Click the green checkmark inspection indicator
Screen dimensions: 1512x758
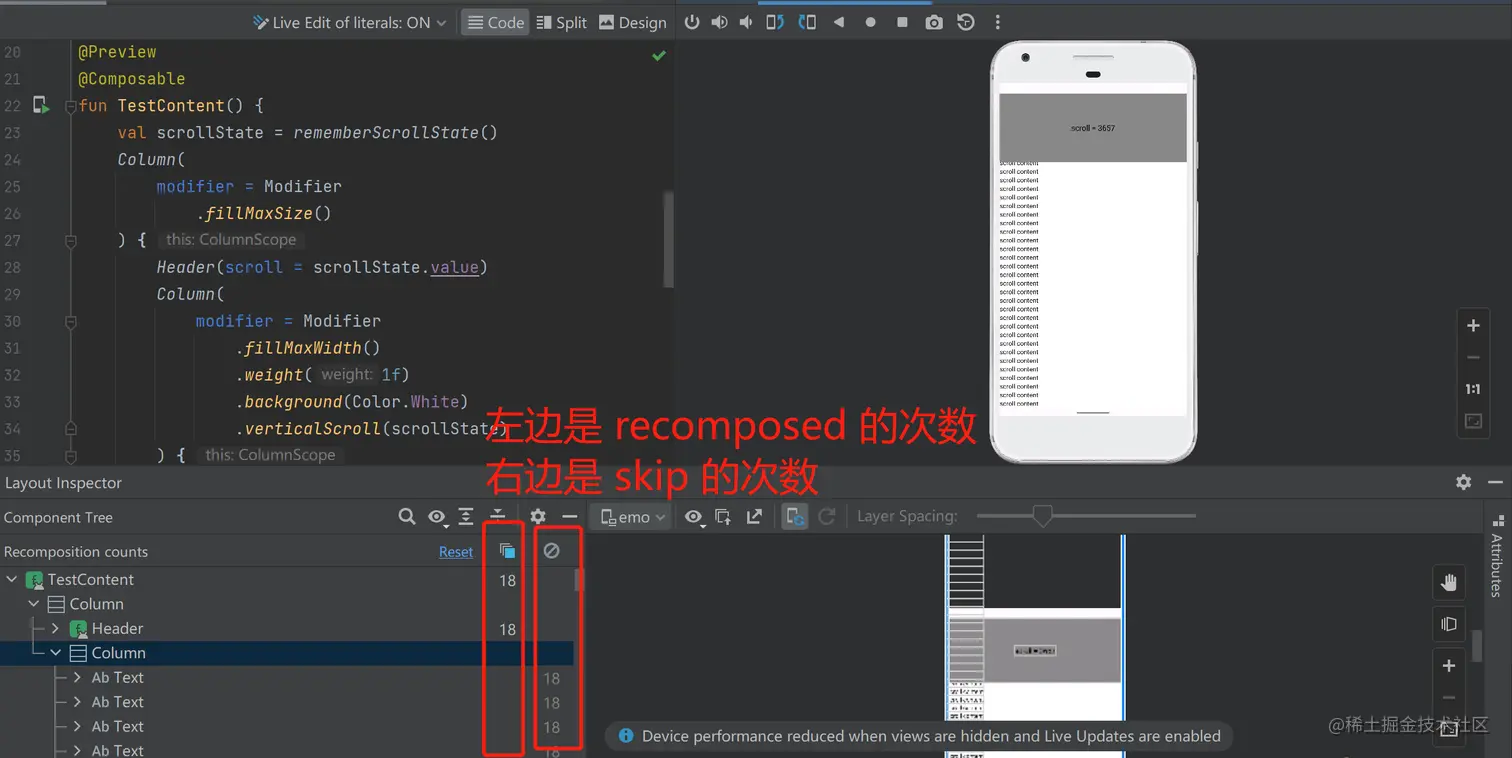point(659,56)
